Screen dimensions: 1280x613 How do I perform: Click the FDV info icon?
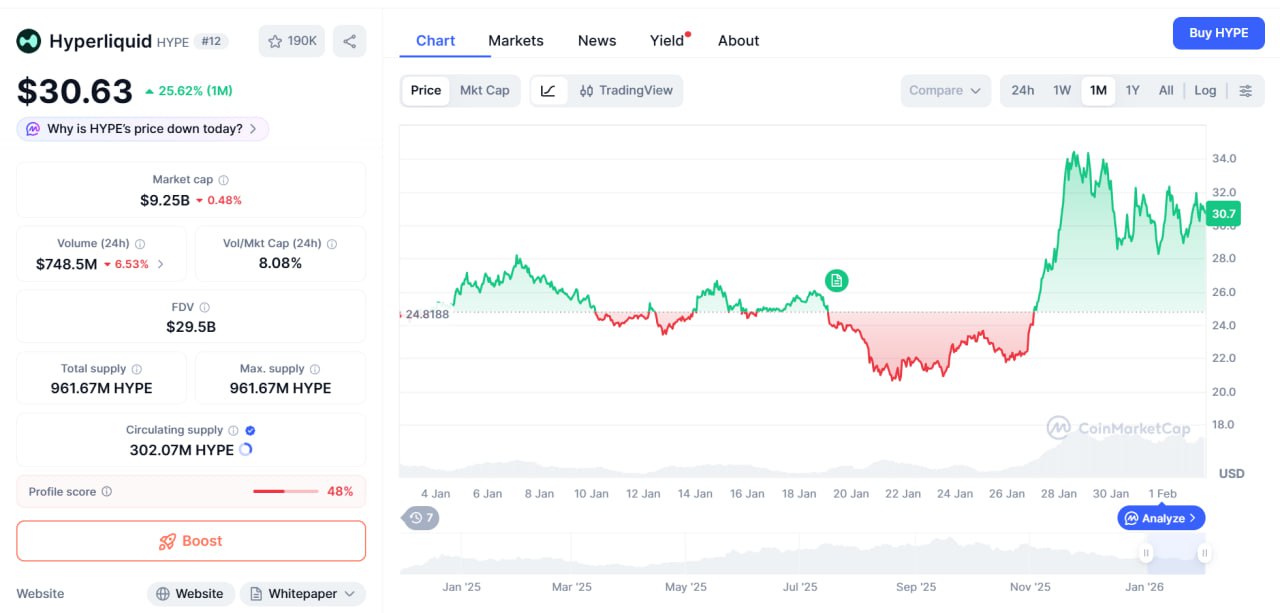pos(204,308)
